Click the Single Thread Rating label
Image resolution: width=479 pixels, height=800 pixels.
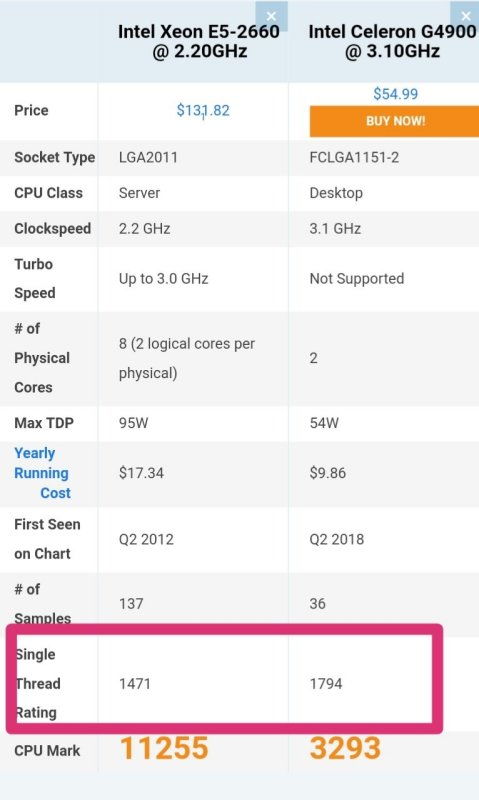37,683
